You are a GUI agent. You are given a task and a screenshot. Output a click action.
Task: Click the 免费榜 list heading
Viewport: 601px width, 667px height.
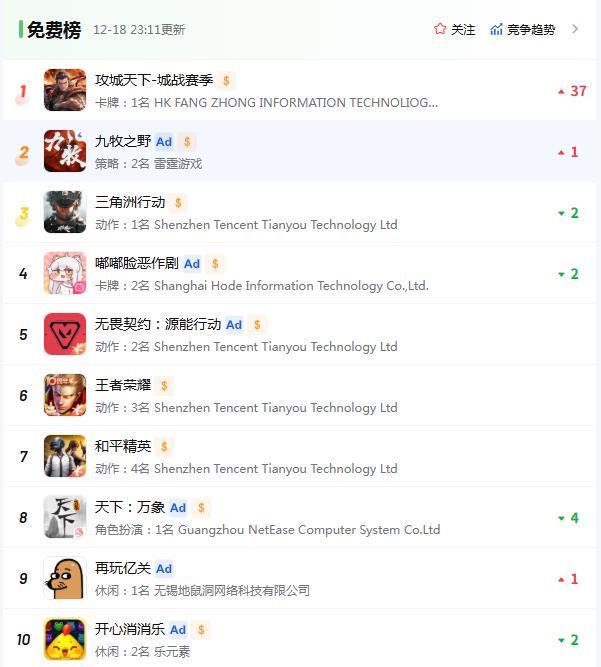coord(54,30)
